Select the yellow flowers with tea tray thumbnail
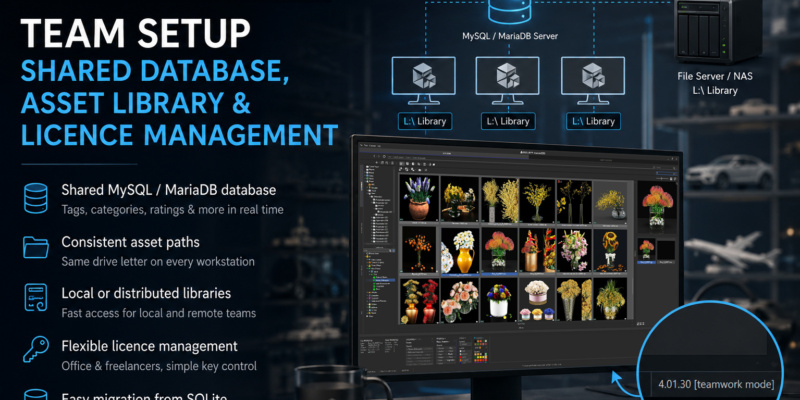The image size is (800, 400). click(459, 198)
